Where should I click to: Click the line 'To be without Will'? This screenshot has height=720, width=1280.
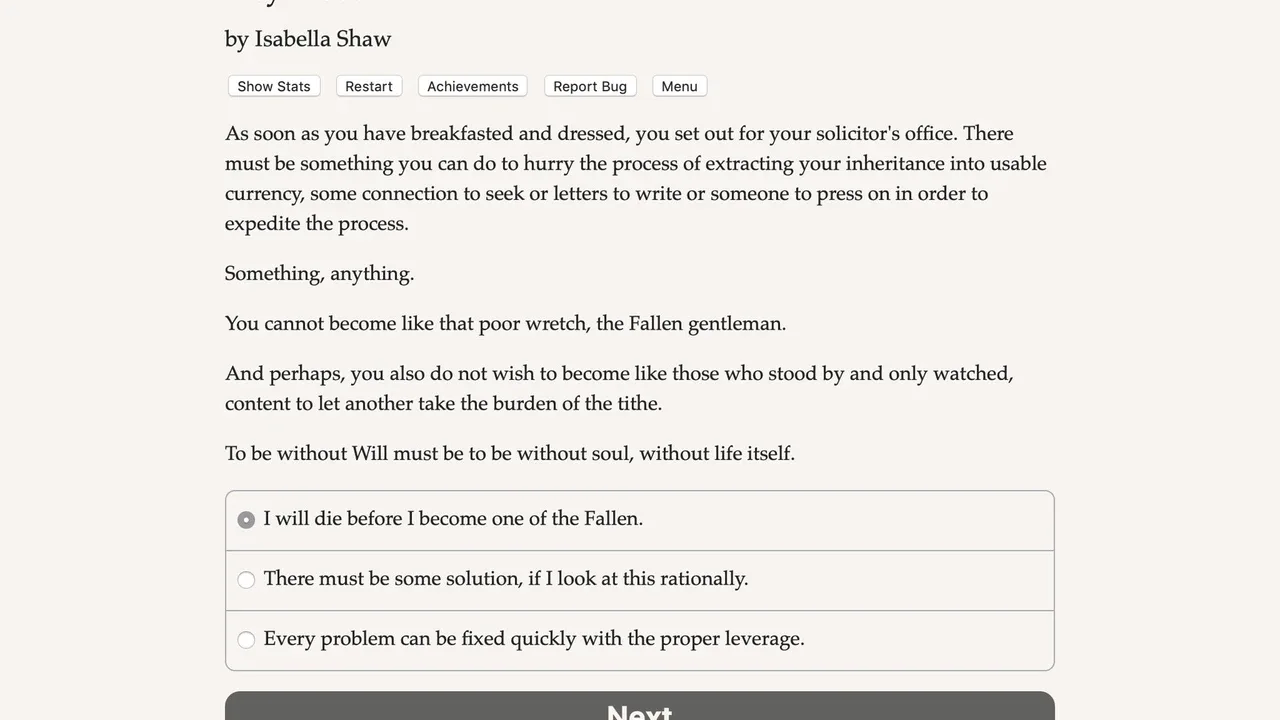[509, 454]
